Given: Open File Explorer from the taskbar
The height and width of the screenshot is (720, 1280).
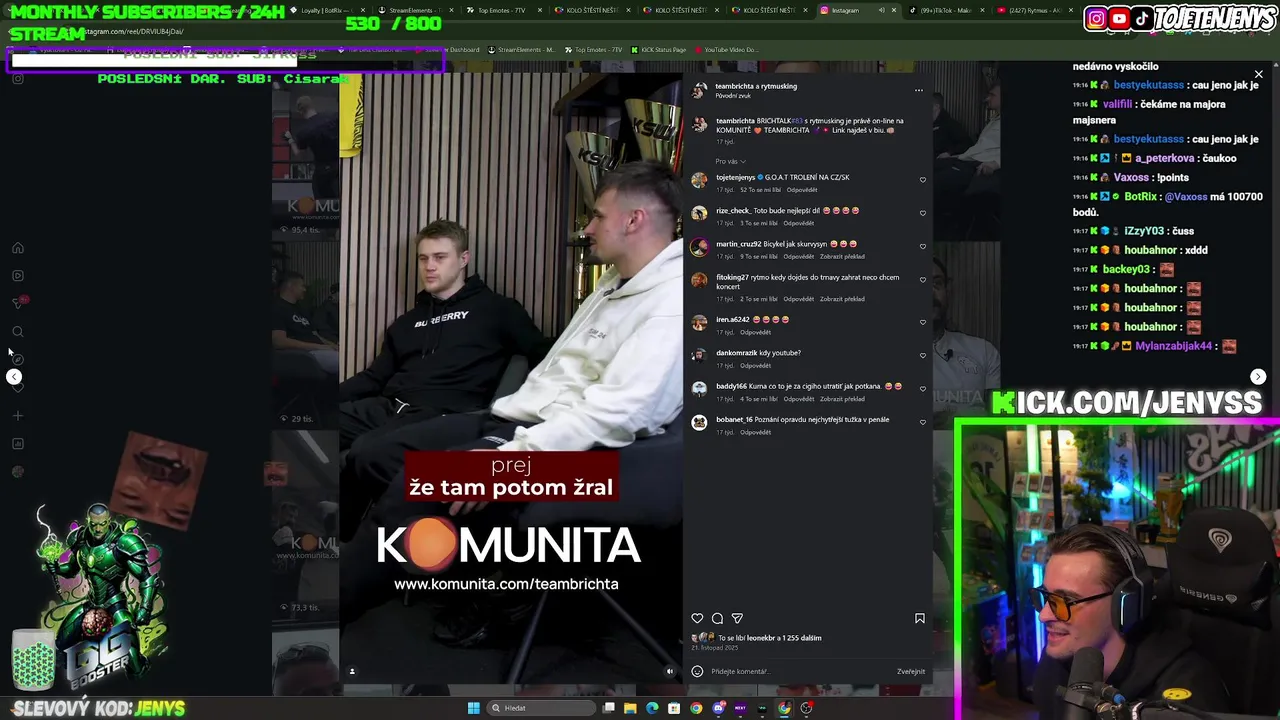Looking at the screenshot, I should point(630,708).
